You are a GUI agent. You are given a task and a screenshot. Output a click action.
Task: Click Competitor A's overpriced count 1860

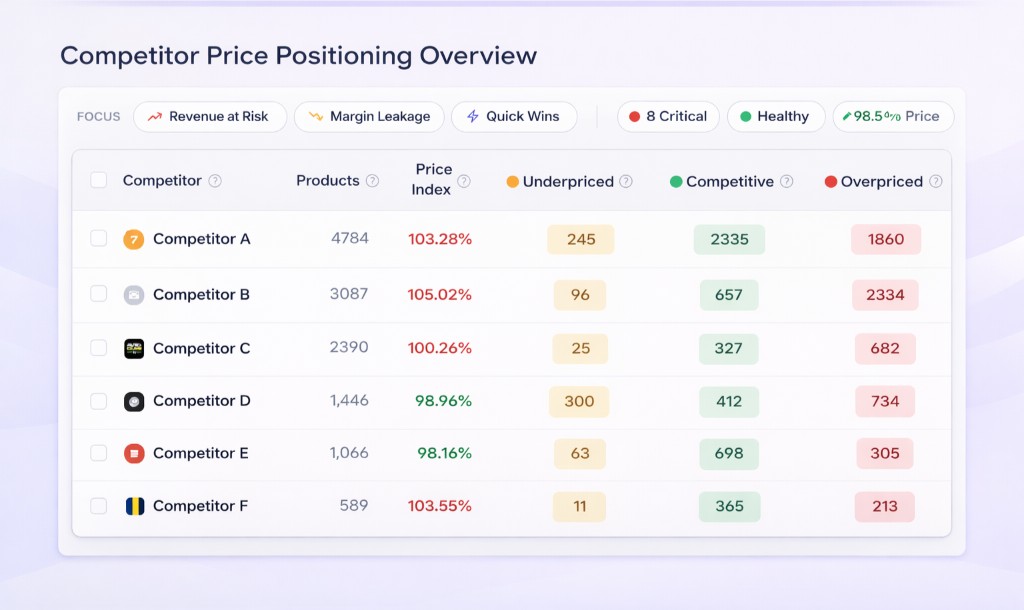tap(886, 239)
